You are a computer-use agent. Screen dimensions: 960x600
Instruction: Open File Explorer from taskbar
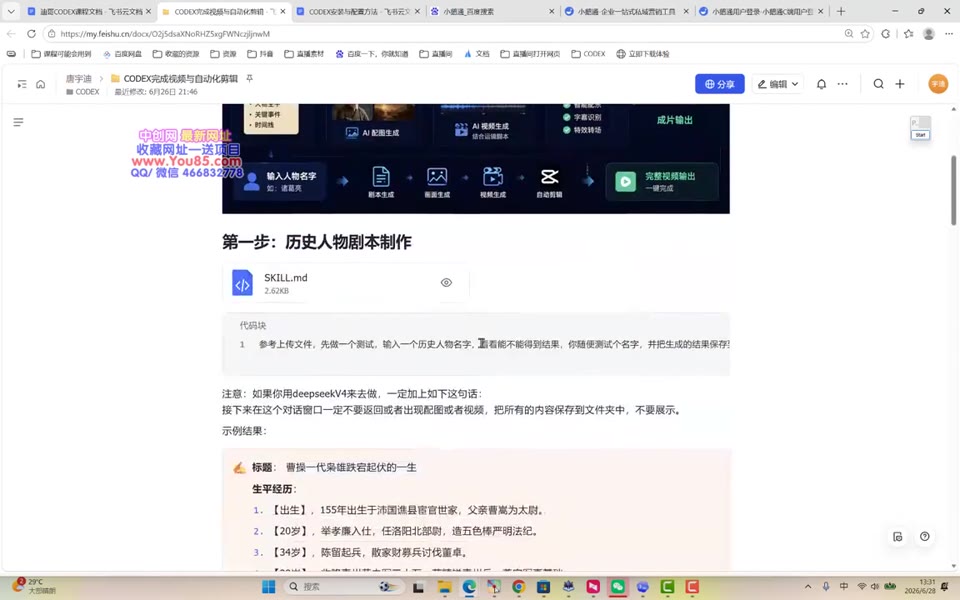point(444,587)
